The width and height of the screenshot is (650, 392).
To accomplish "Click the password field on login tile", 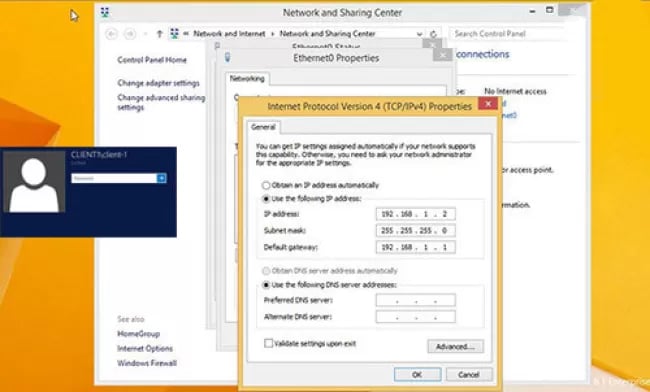I will click(114, 178).
